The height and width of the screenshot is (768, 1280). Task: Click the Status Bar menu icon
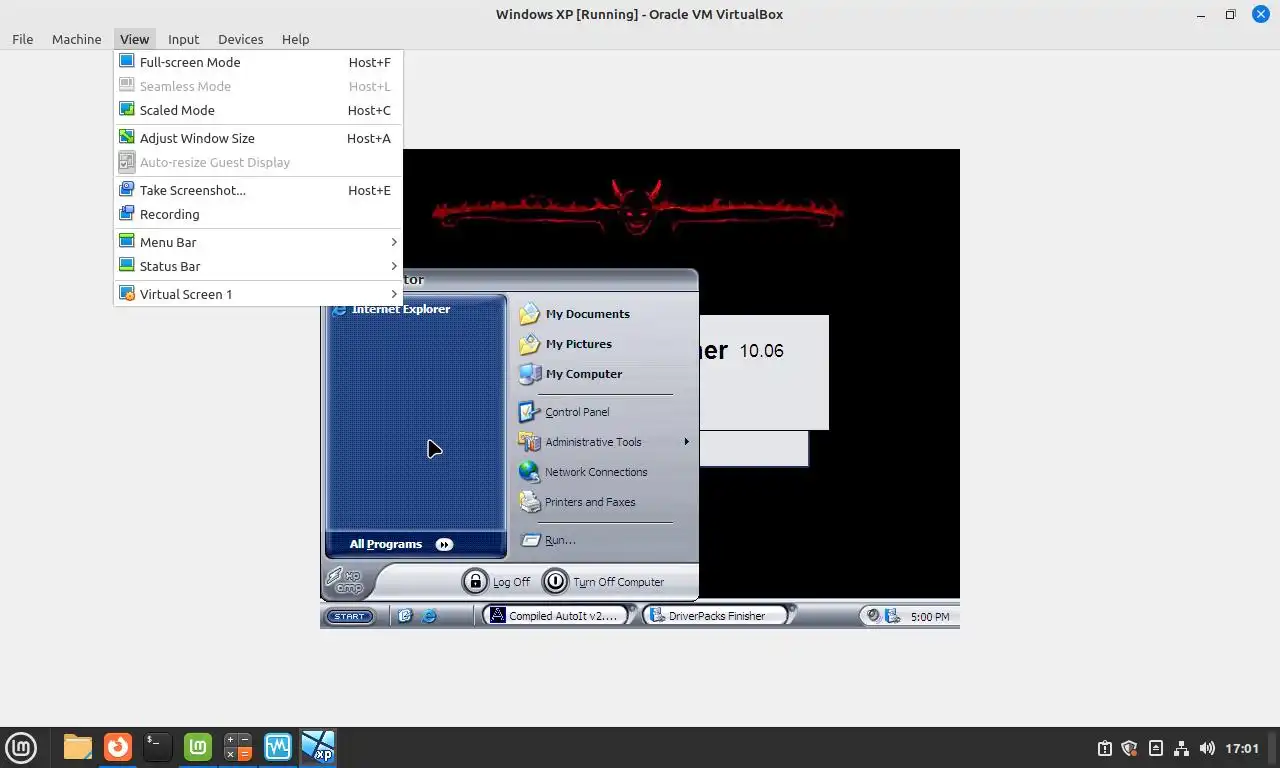click(x=127, y=266)
